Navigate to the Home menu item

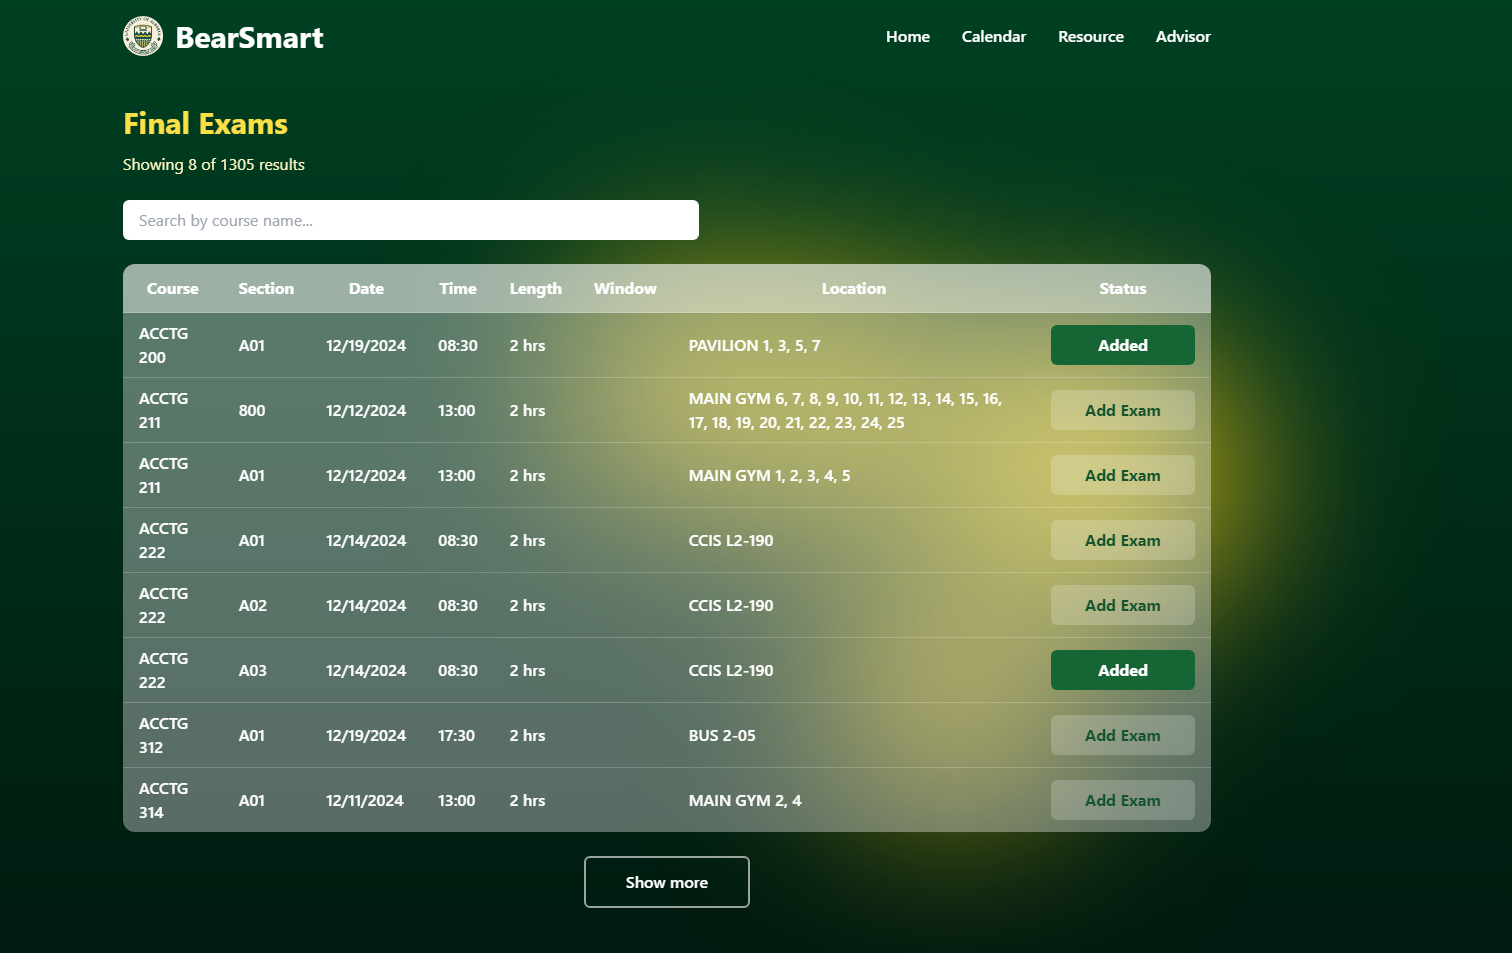tap(907, 36)
